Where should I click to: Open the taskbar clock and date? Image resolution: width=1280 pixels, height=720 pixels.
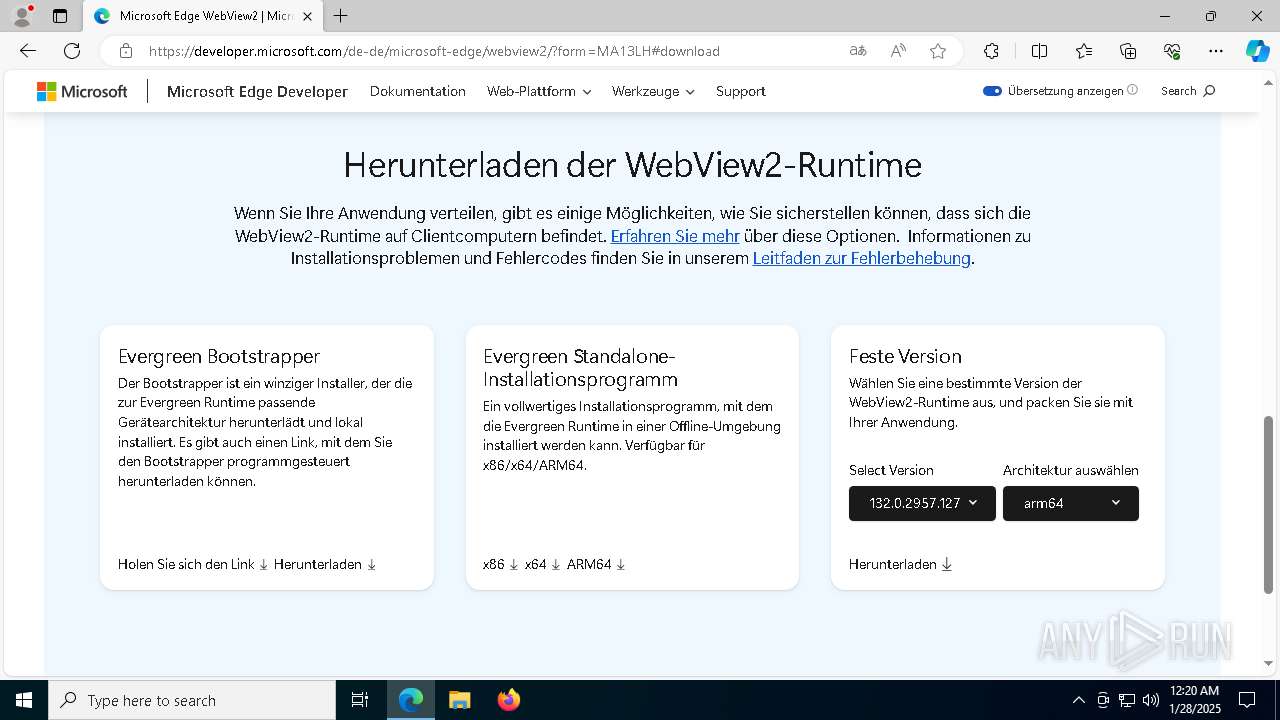point(1194,700)
